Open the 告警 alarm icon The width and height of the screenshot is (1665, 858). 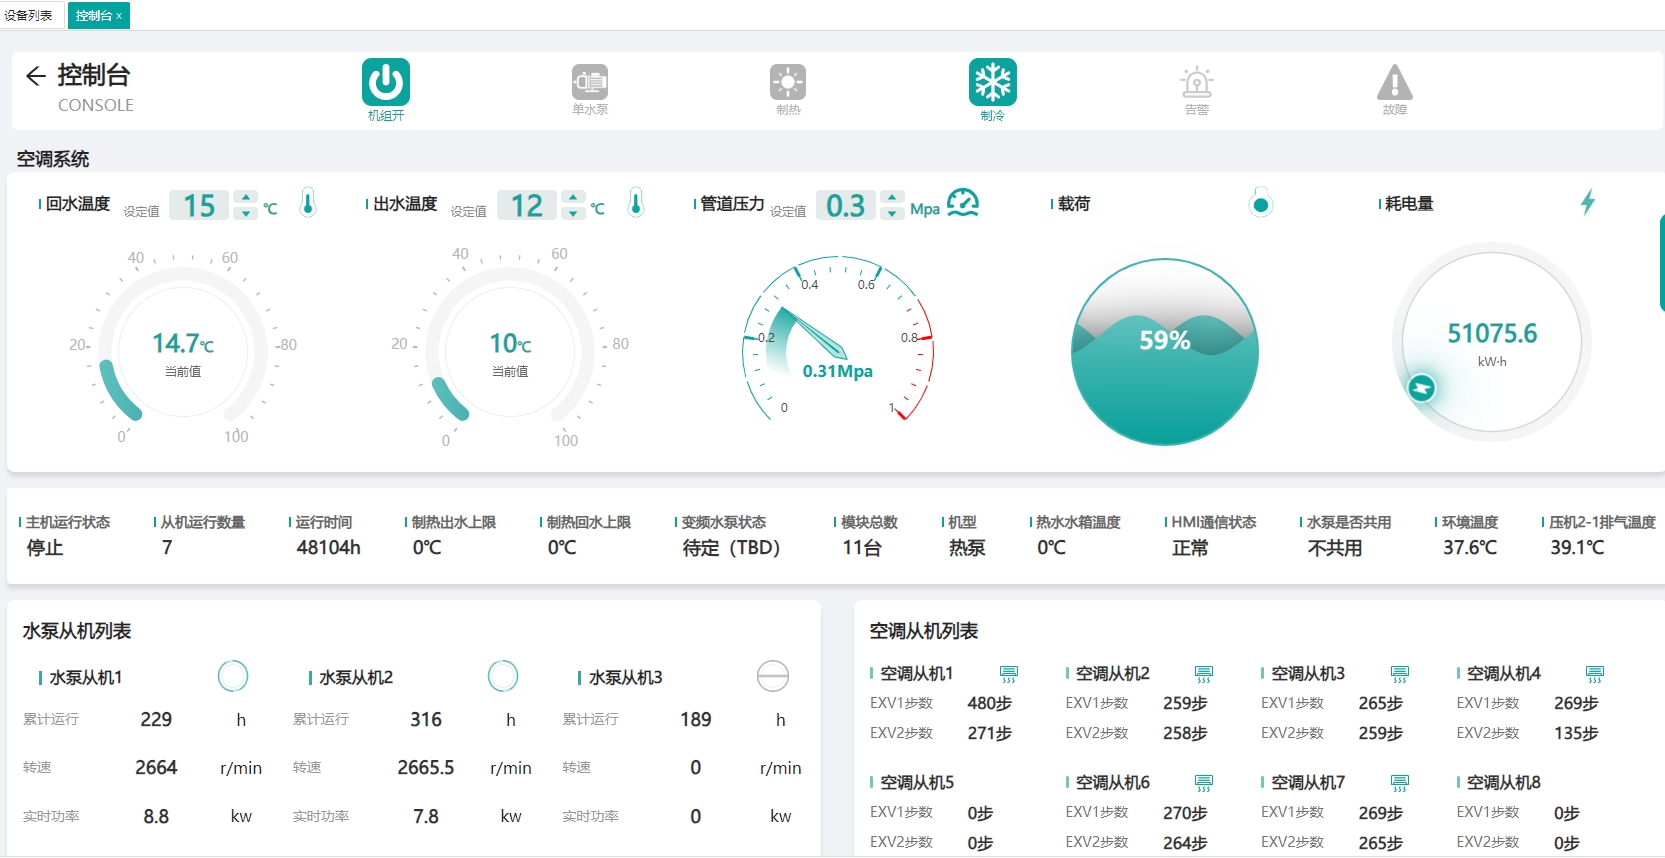[1197, 82]
